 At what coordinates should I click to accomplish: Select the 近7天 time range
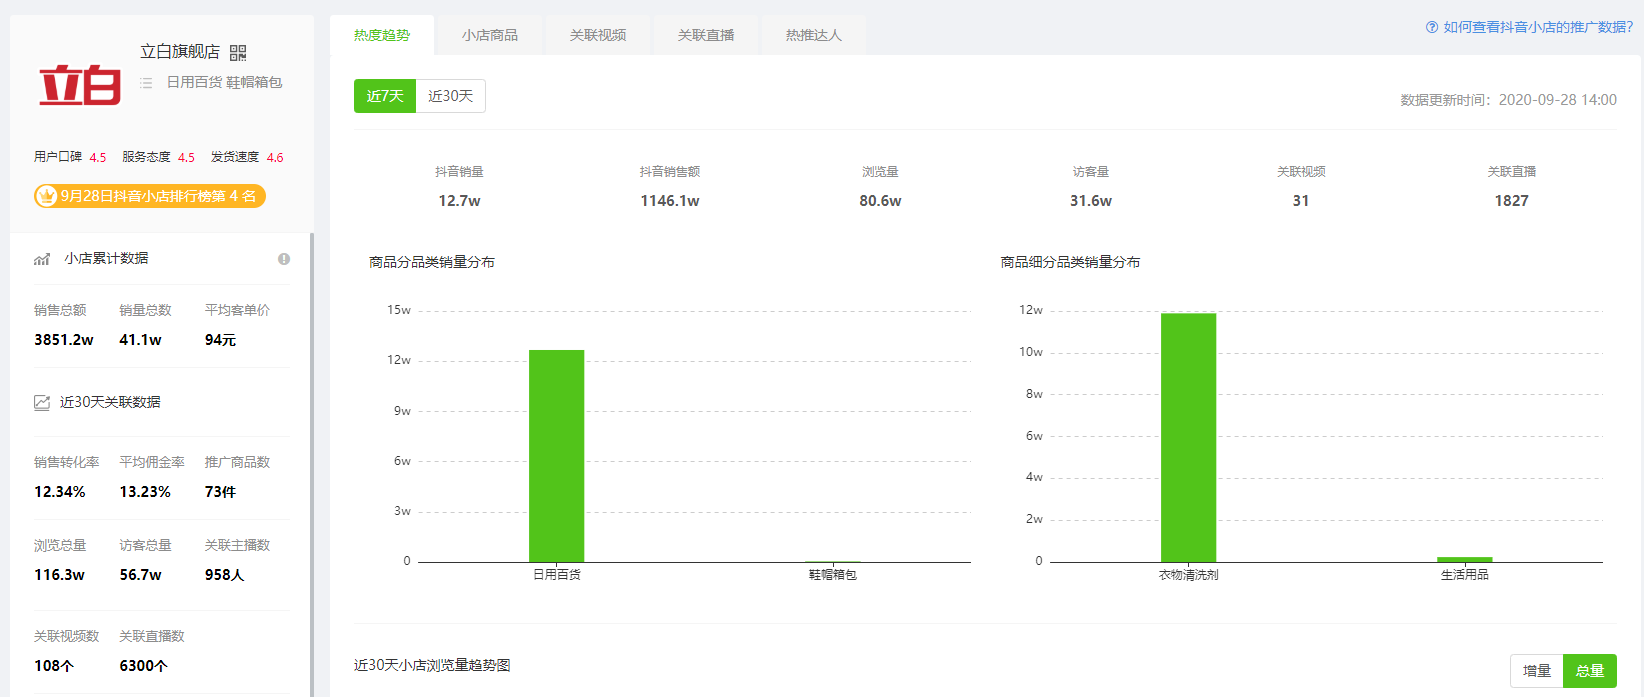(x=385, y=96)
